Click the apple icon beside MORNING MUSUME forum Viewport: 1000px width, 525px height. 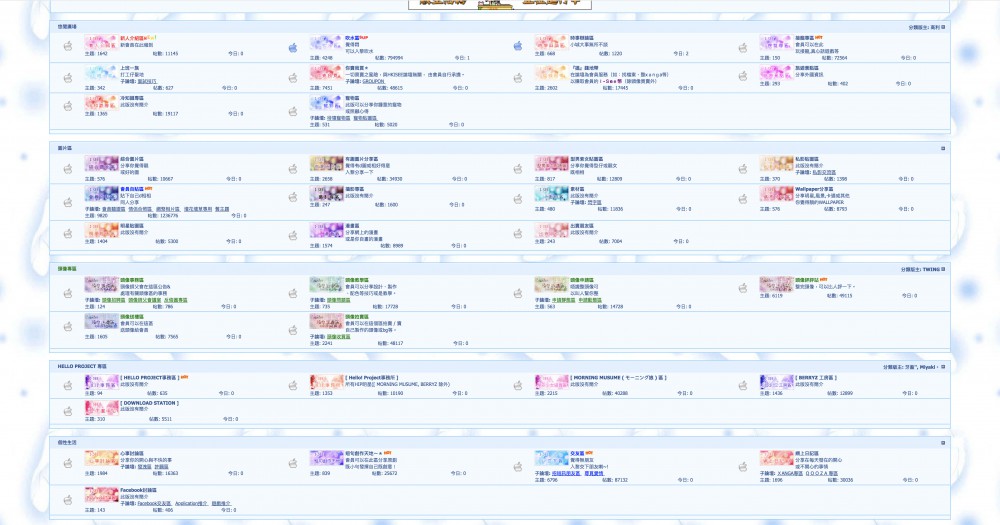[518, 383]
